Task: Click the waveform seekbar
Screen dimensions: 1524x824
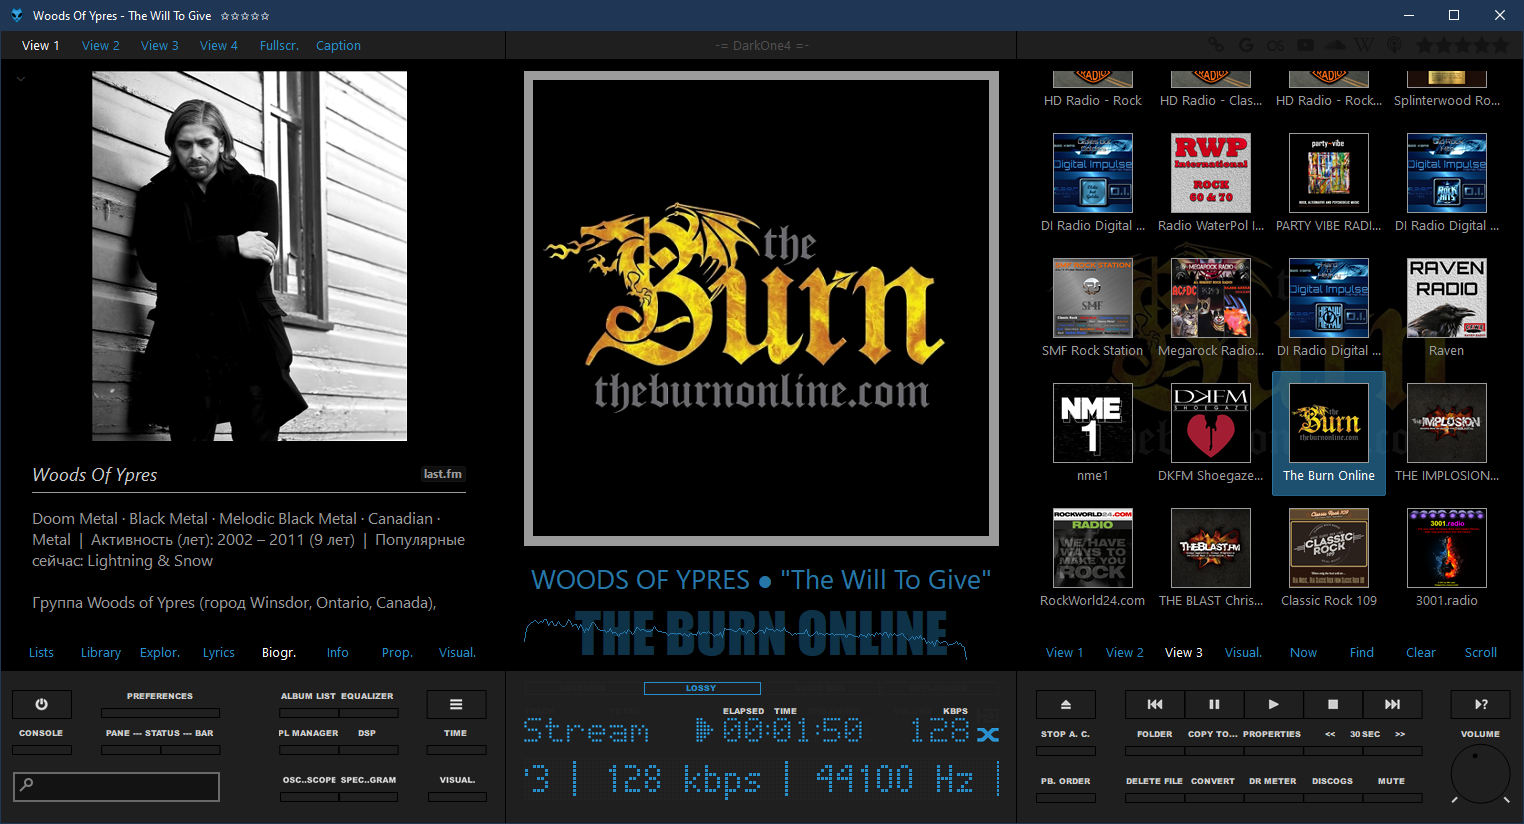Action: pos(746,638)
